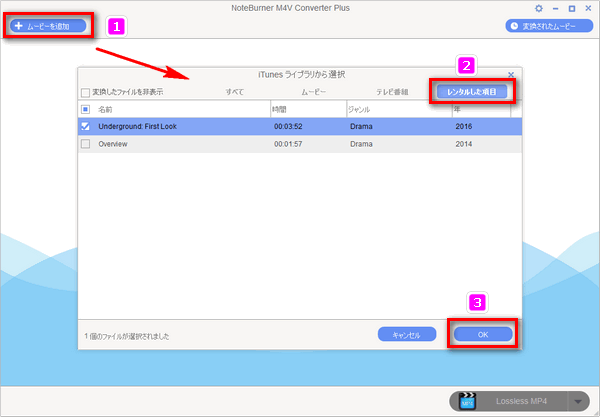Viewport: 600px width, 417px height.
Task: Expand the output format dropdown arrow
Action: (x=578, y=401)
